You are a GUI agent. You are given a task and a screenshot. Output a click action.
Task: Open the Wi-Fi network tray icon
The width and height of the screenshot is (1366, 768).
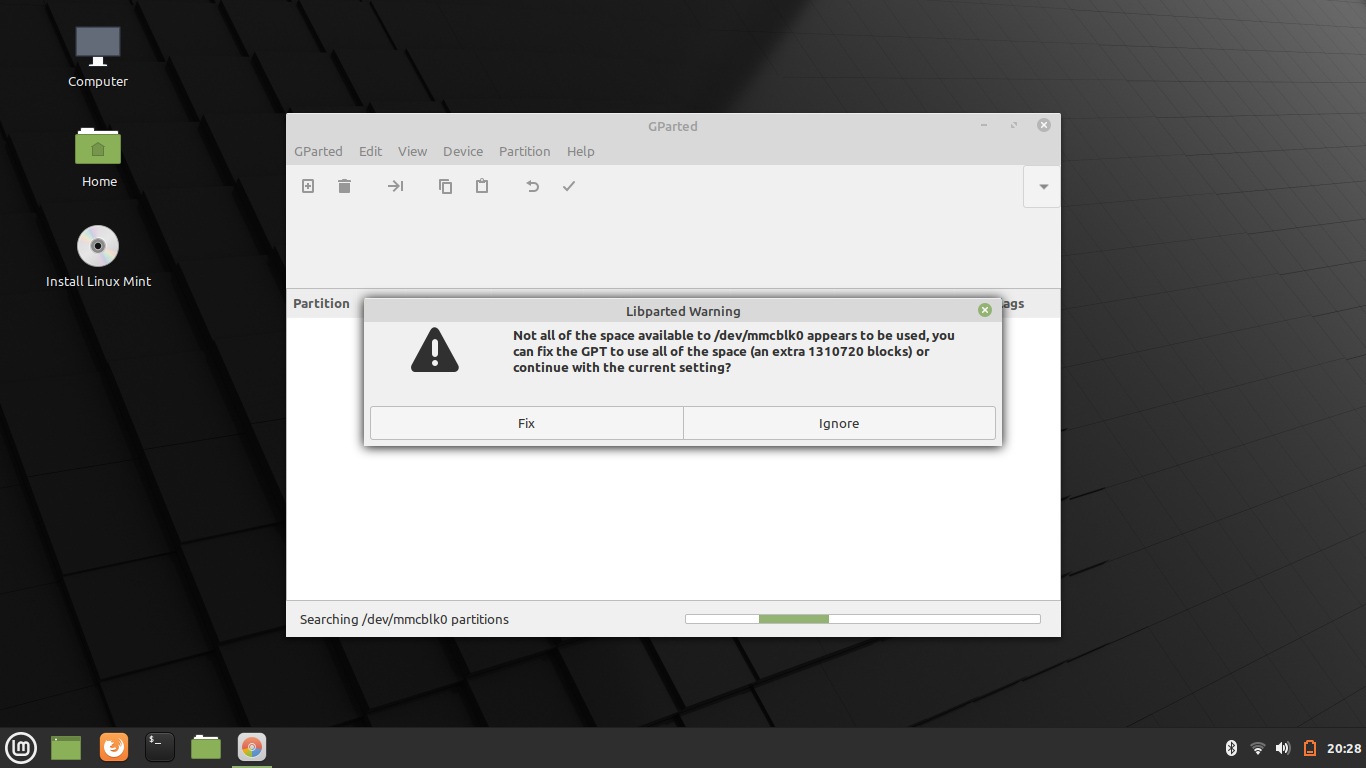(1258, 748)
